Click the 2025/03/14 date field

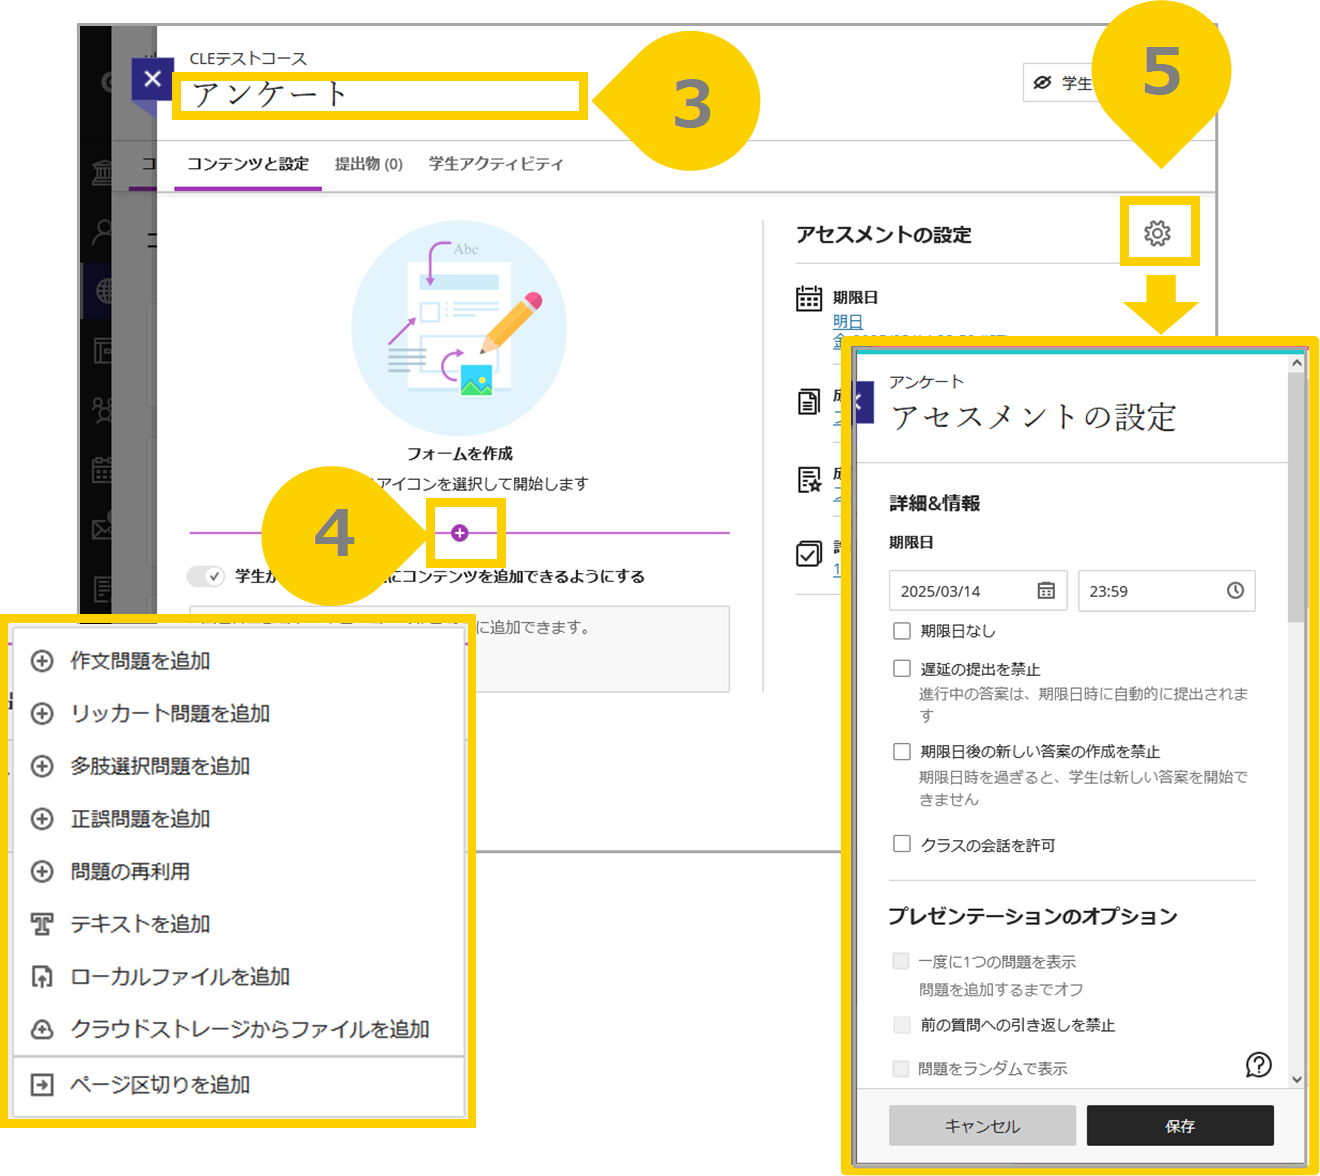pos(978,591)
